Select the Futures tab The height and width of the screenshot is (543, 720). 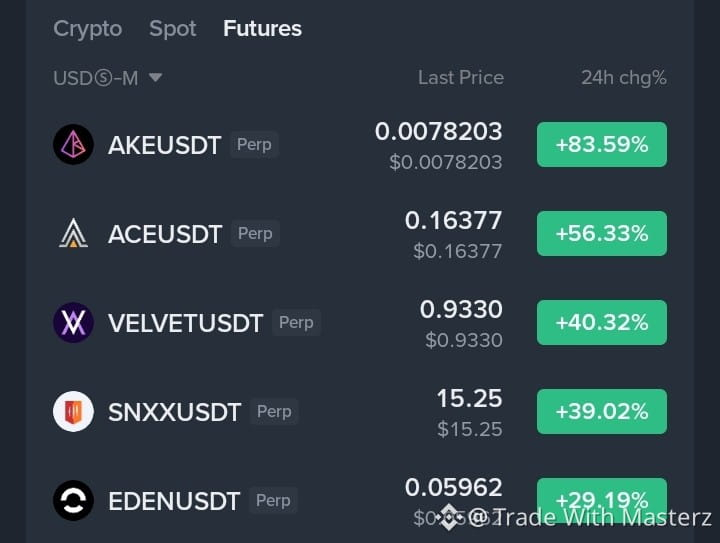pyautogui.click(x=262, y=28)
